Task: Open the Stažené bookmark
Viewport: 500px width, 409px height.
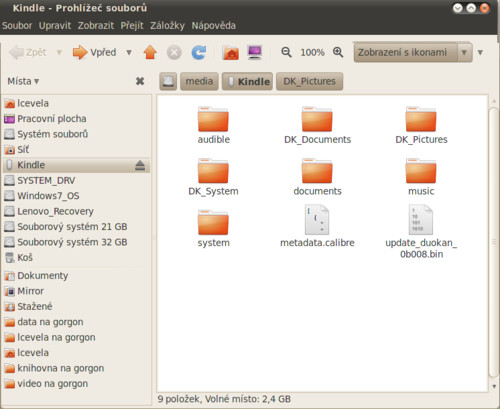Action: point(77,306)
